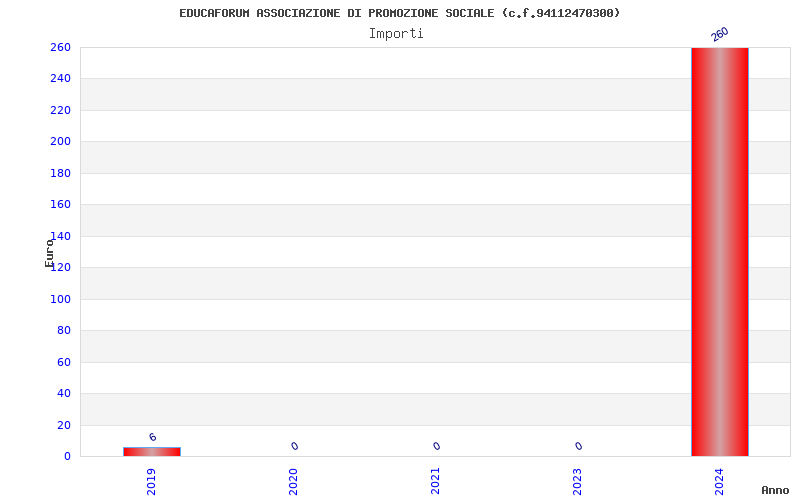The height and width of the screenshot is (500, 800).
Task: Click the 0 value label for 2021
Action: [436, 446]
